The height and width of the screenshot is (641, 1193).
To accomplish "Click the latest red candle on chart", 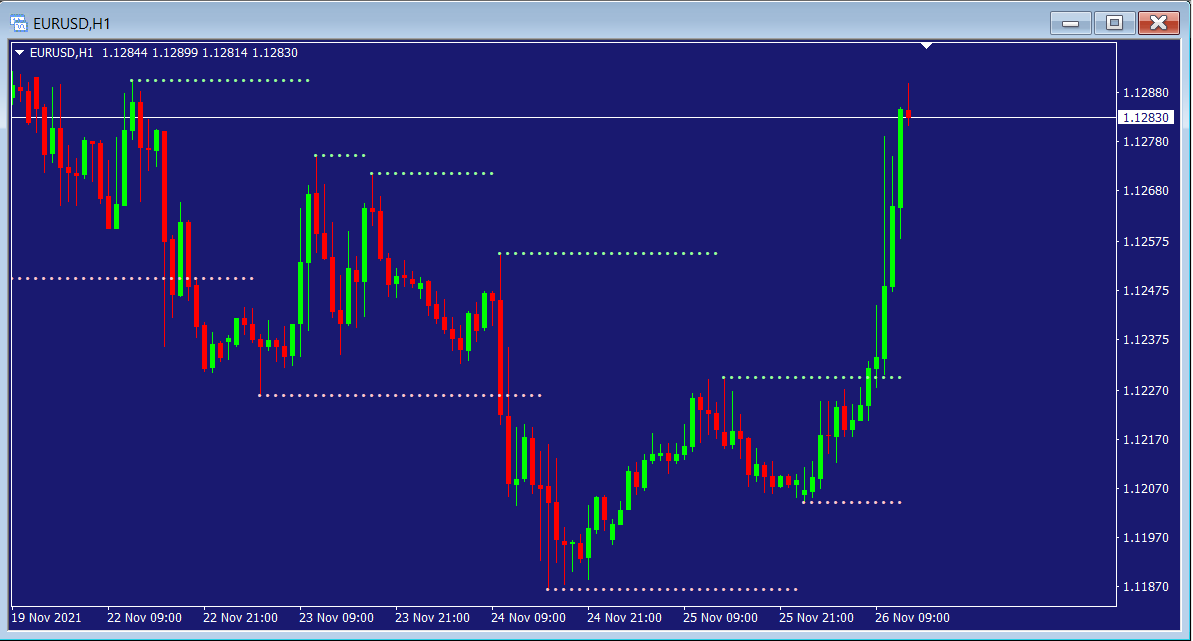I will [908, 114].
